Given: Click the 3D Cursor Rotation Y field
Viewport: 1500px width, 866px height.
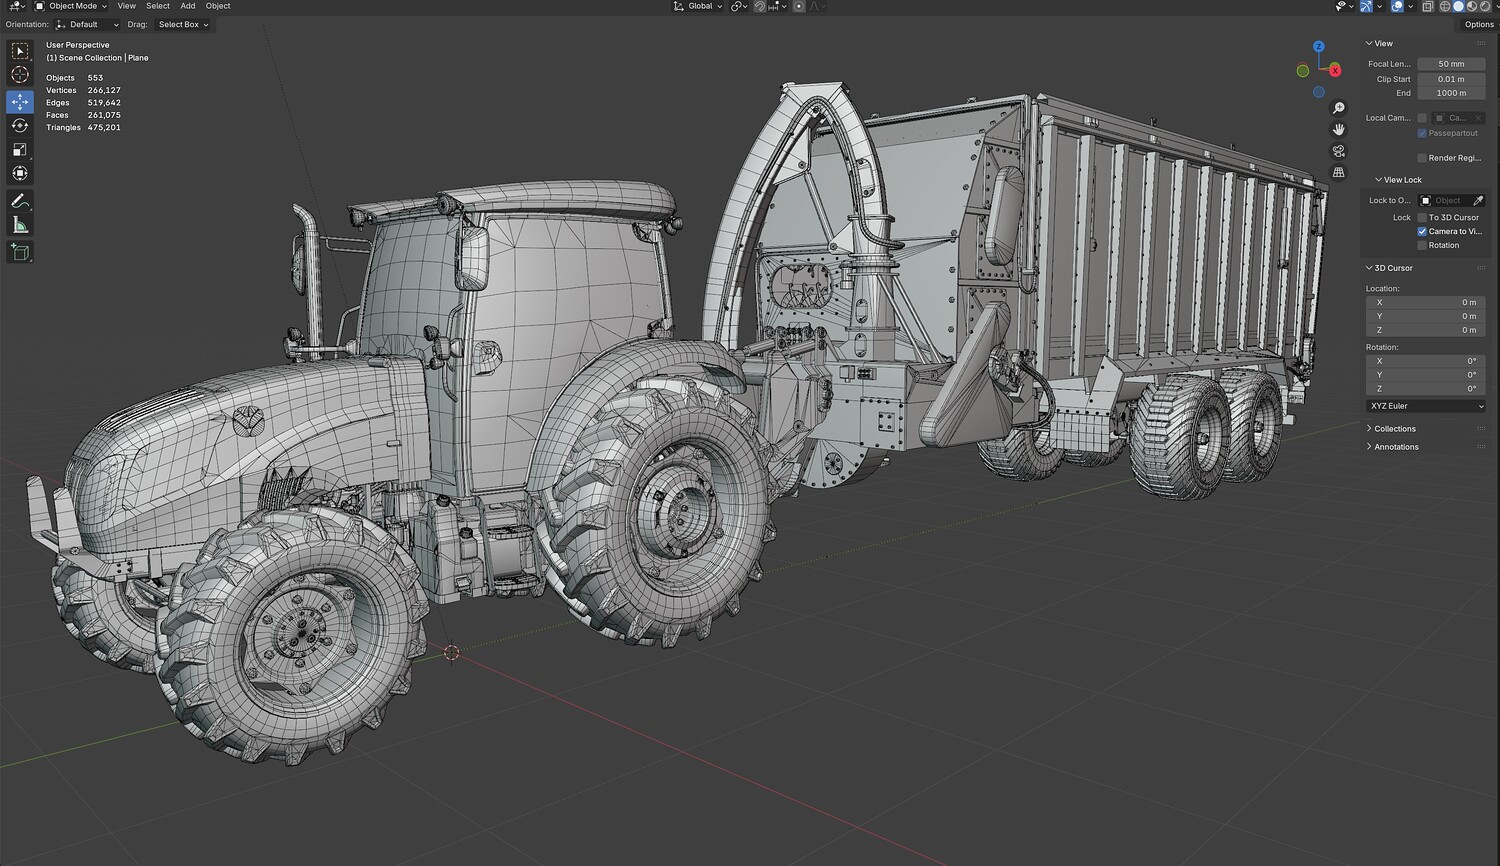Looking at the screenshot, I should point(1426,375).
